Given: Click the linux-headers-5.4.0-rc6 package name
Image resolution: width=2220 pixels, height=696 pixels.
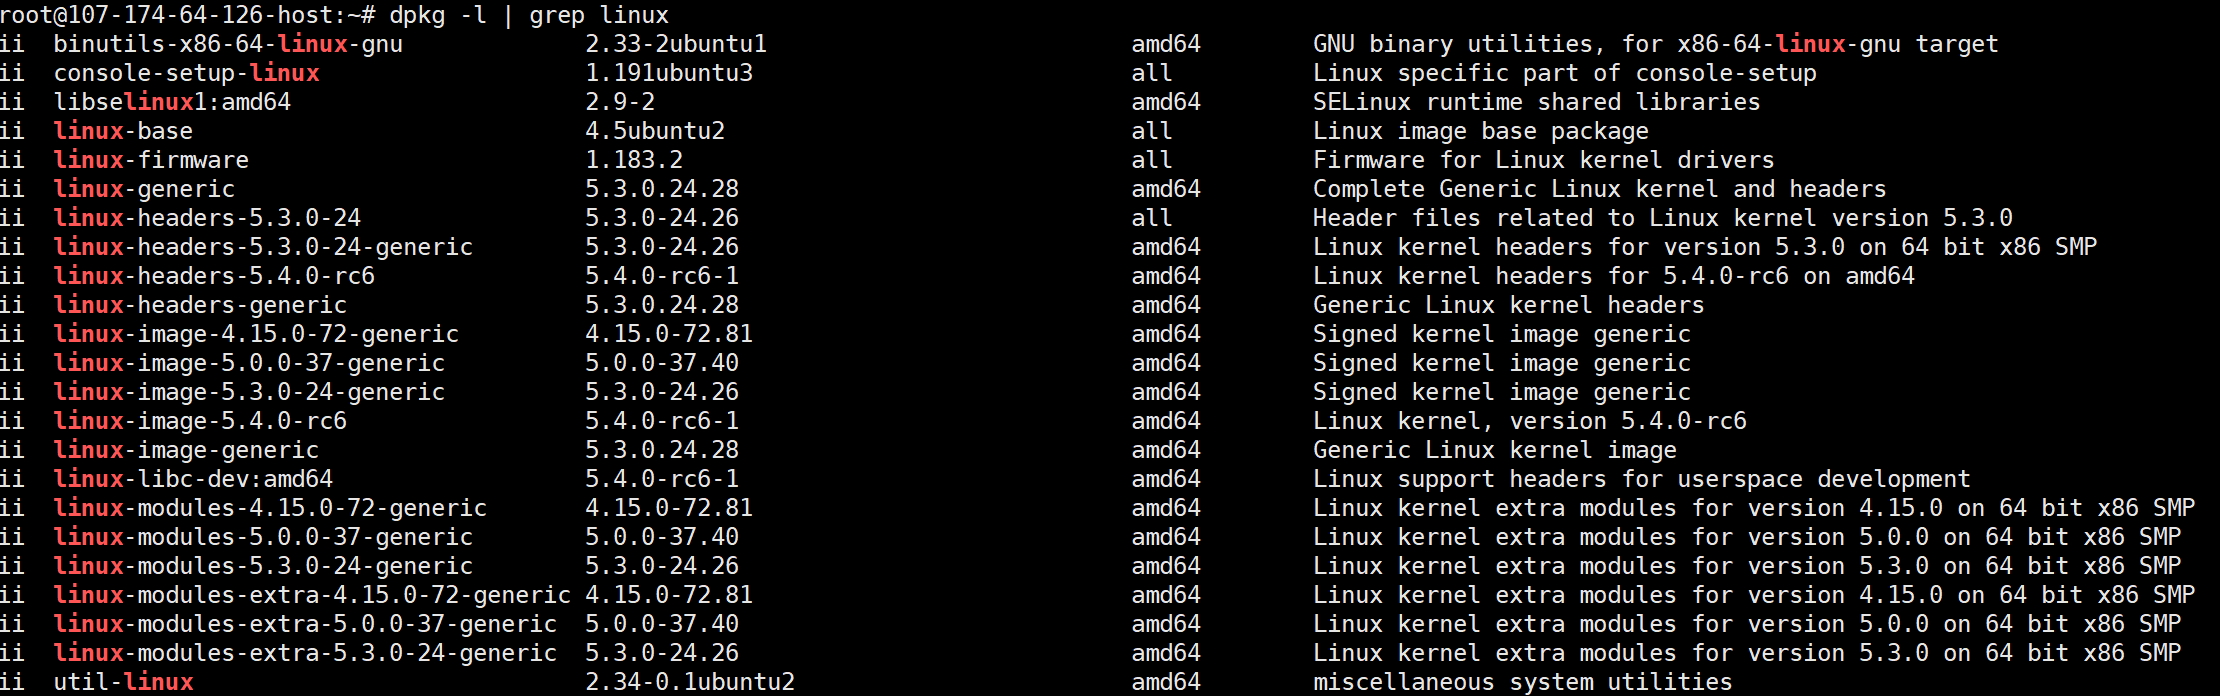Looking at the screenshot, I should [x=214, y=276].
